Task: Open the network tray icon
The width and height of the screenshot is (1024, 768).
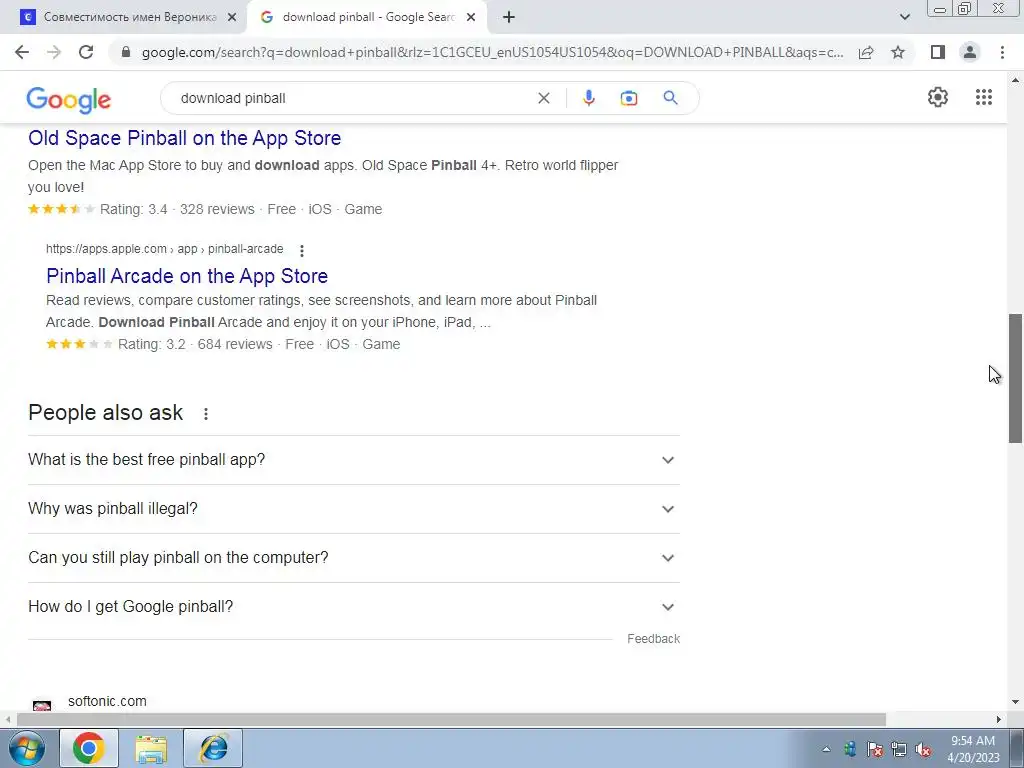Action: coord(899,749)
